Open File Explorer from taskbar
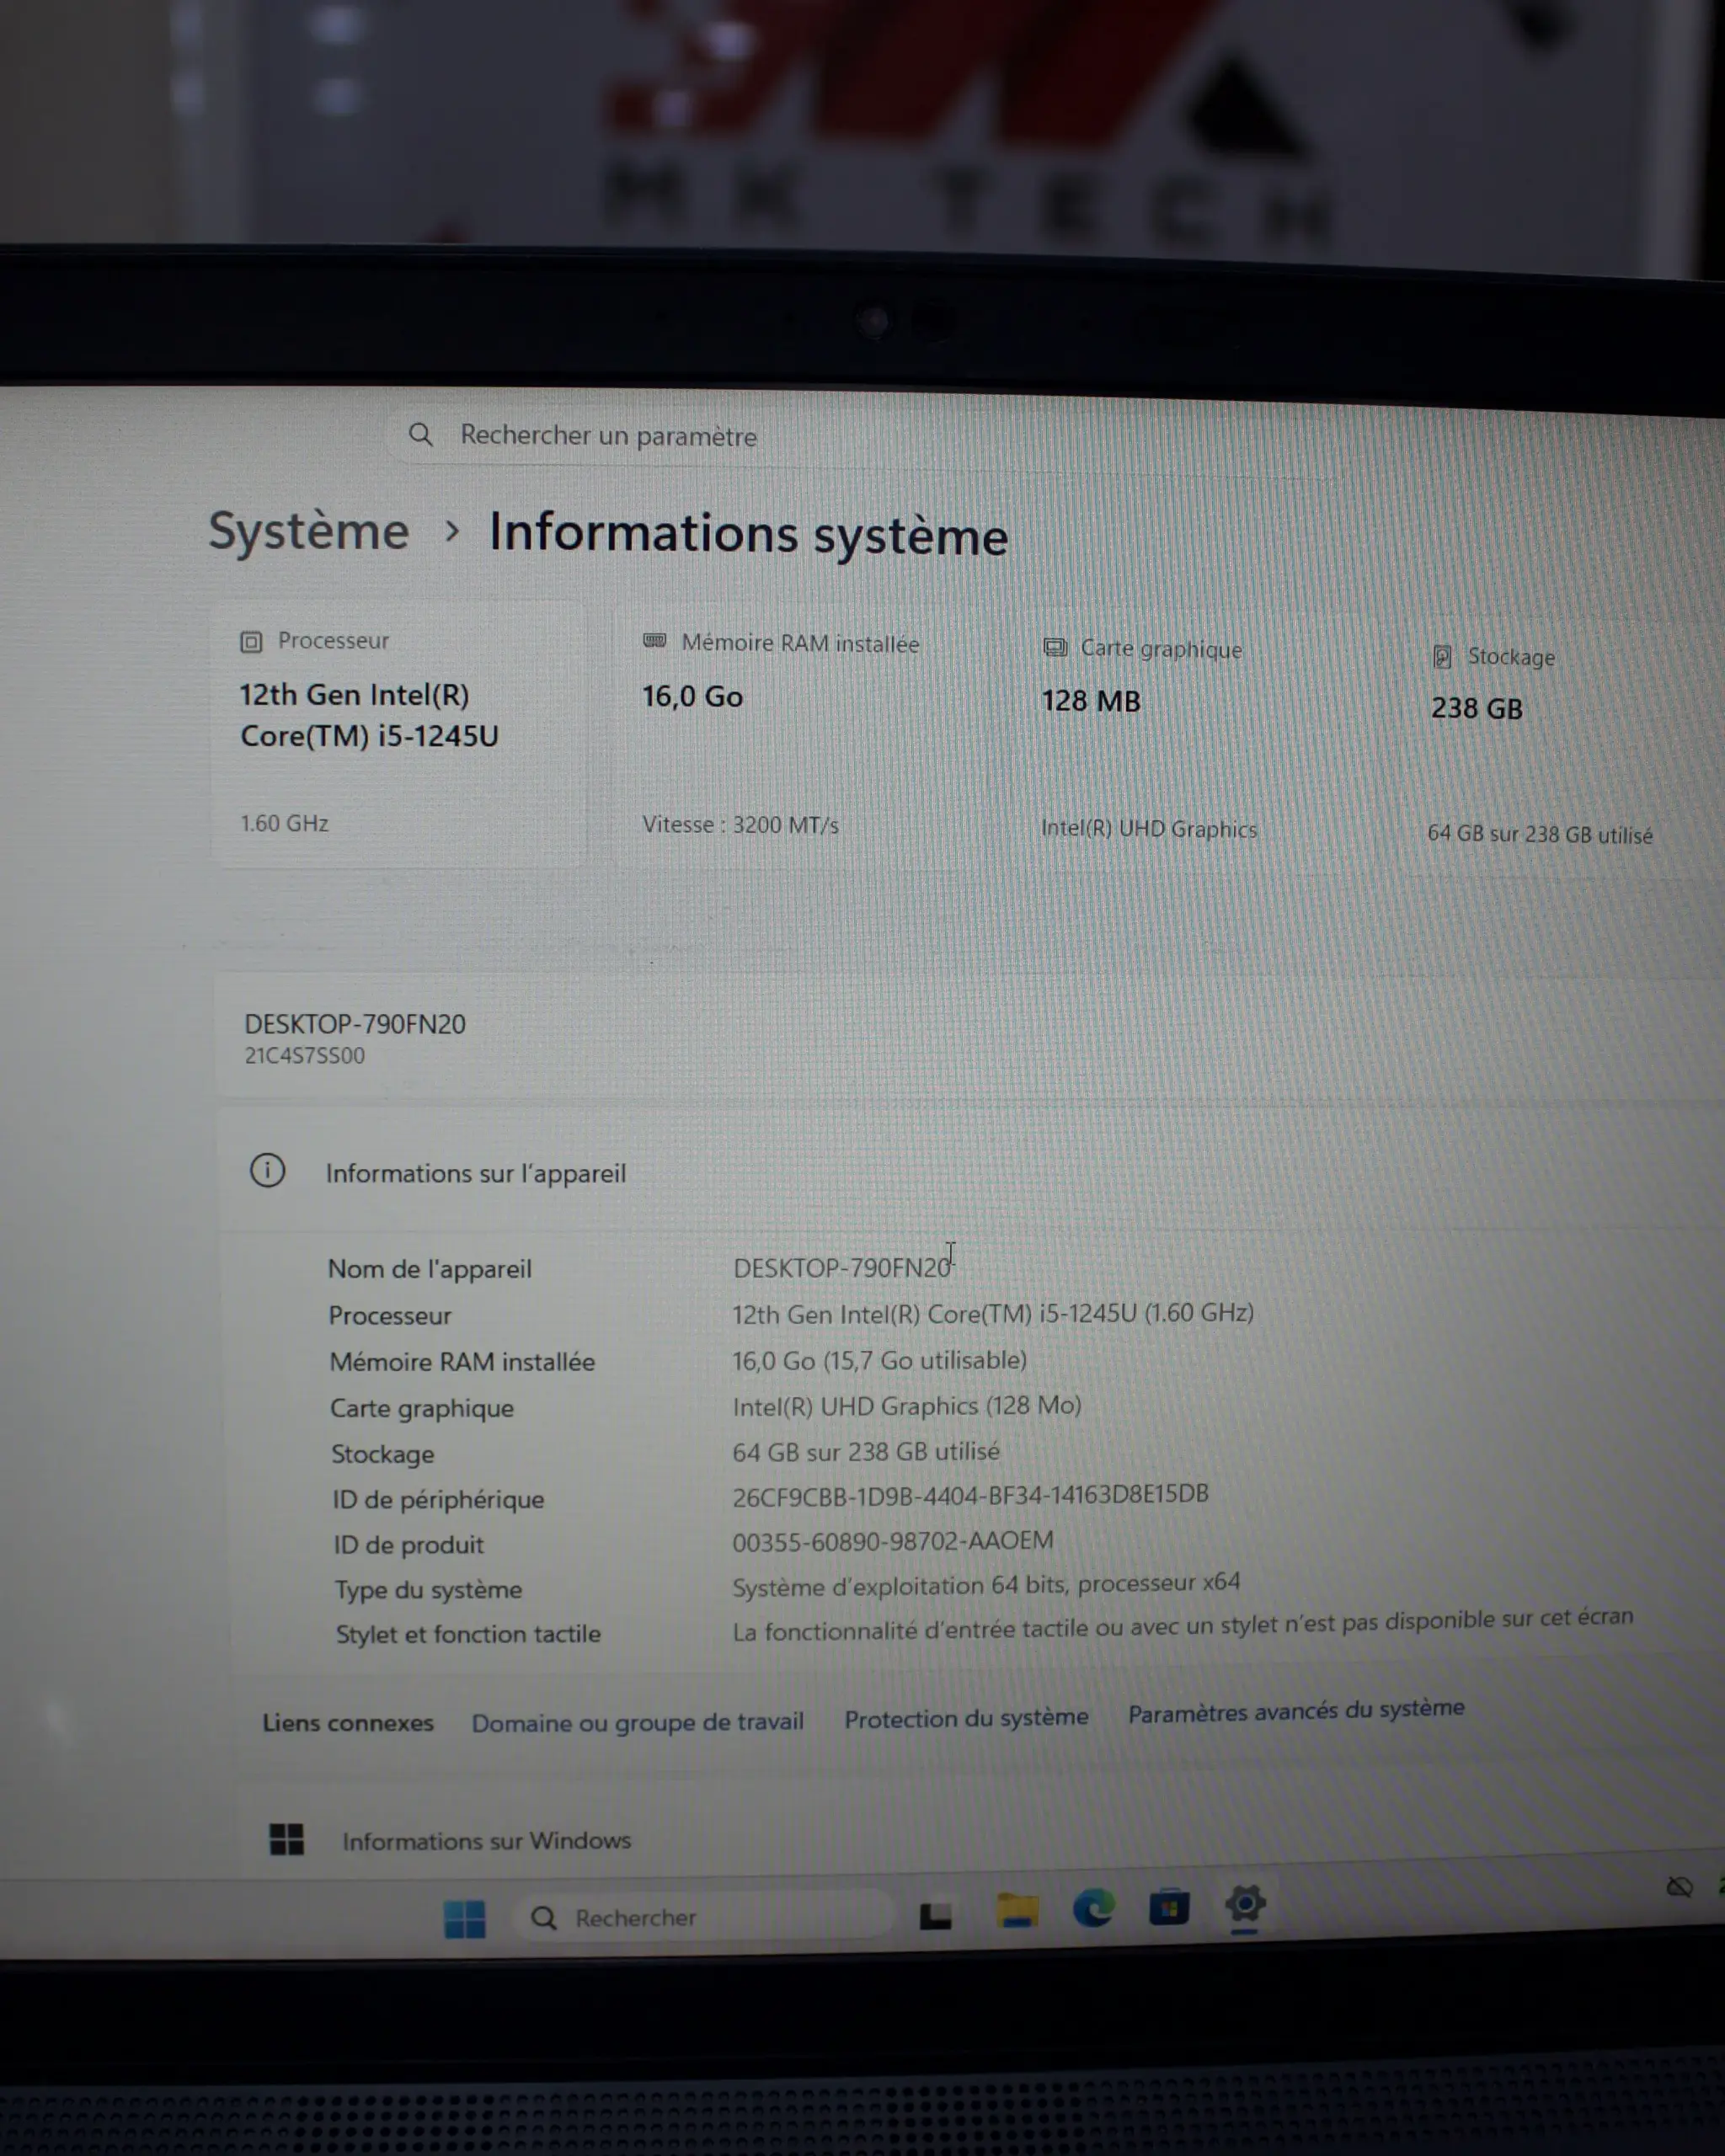1725x2156 pixels. coord(1018,1911)
